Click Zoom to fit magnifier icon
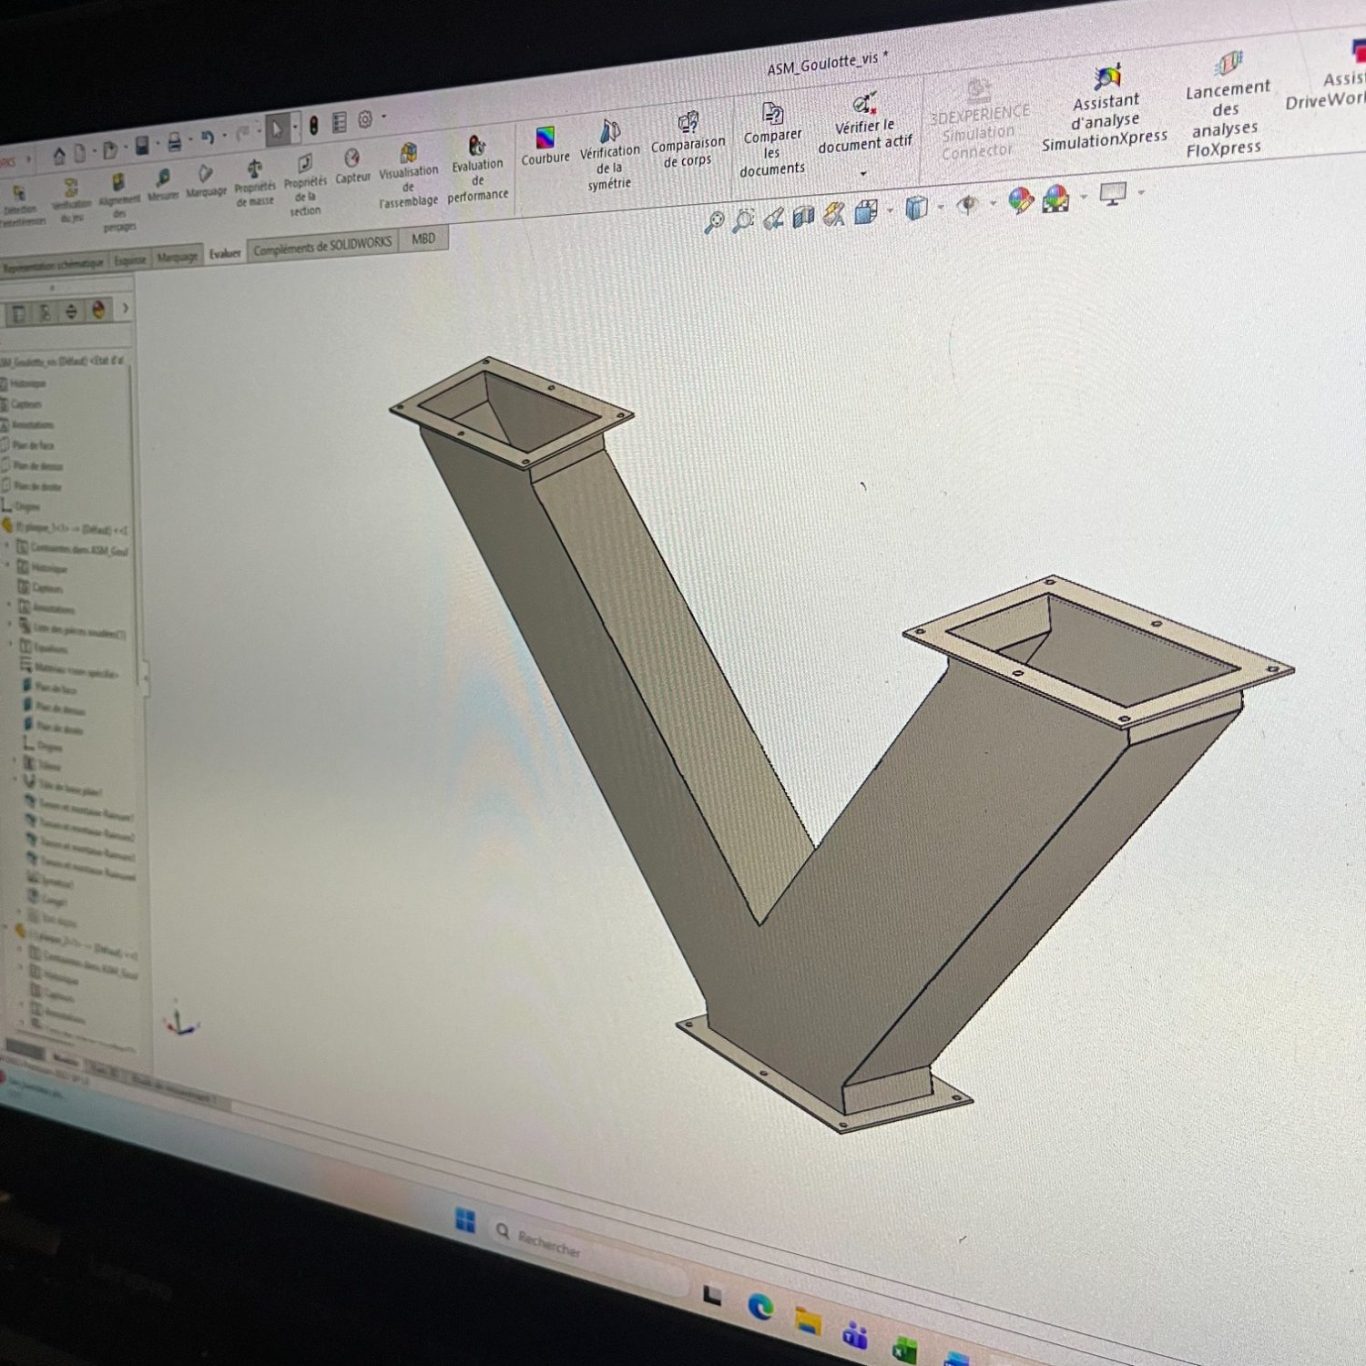The height and width of the screenshot is (1366, 1366). 714,222
